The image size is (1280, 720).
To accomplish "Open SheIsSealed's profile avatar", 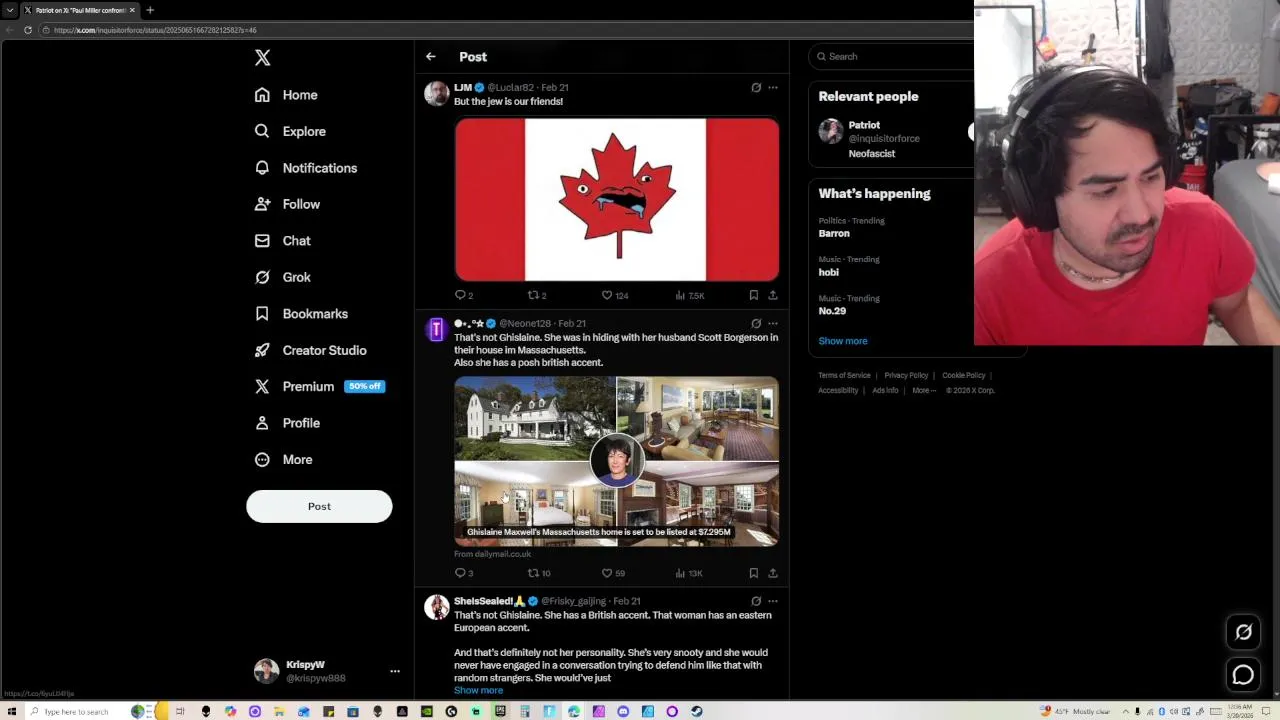I will pyautogui.click(x=437, y=607).
